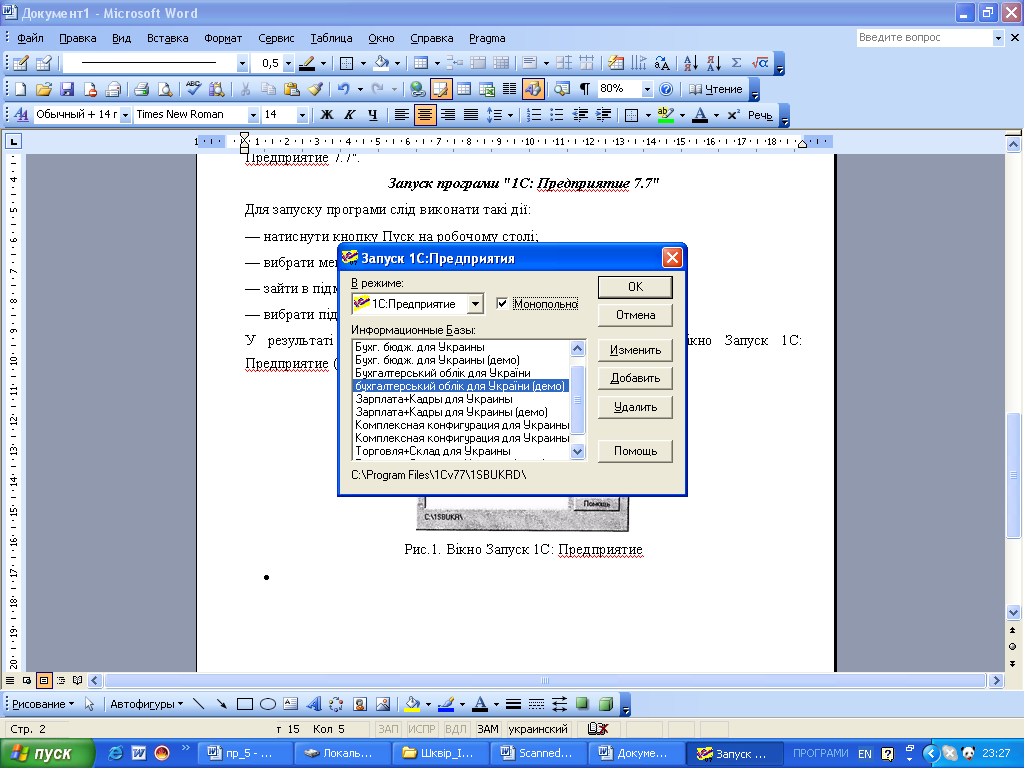Click the Помощь button

(635, 451)
